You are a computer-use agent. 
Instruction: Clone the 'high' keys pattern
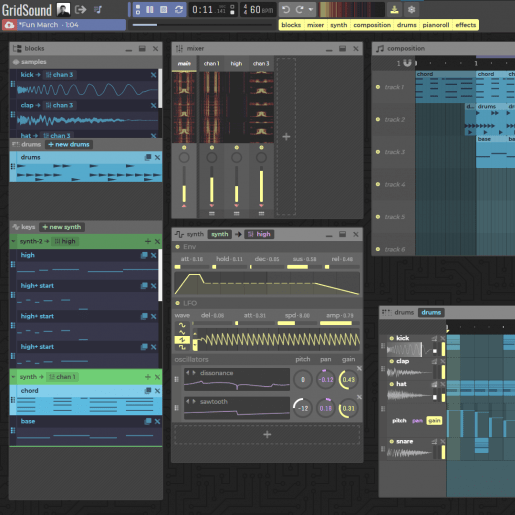point(144,255)
